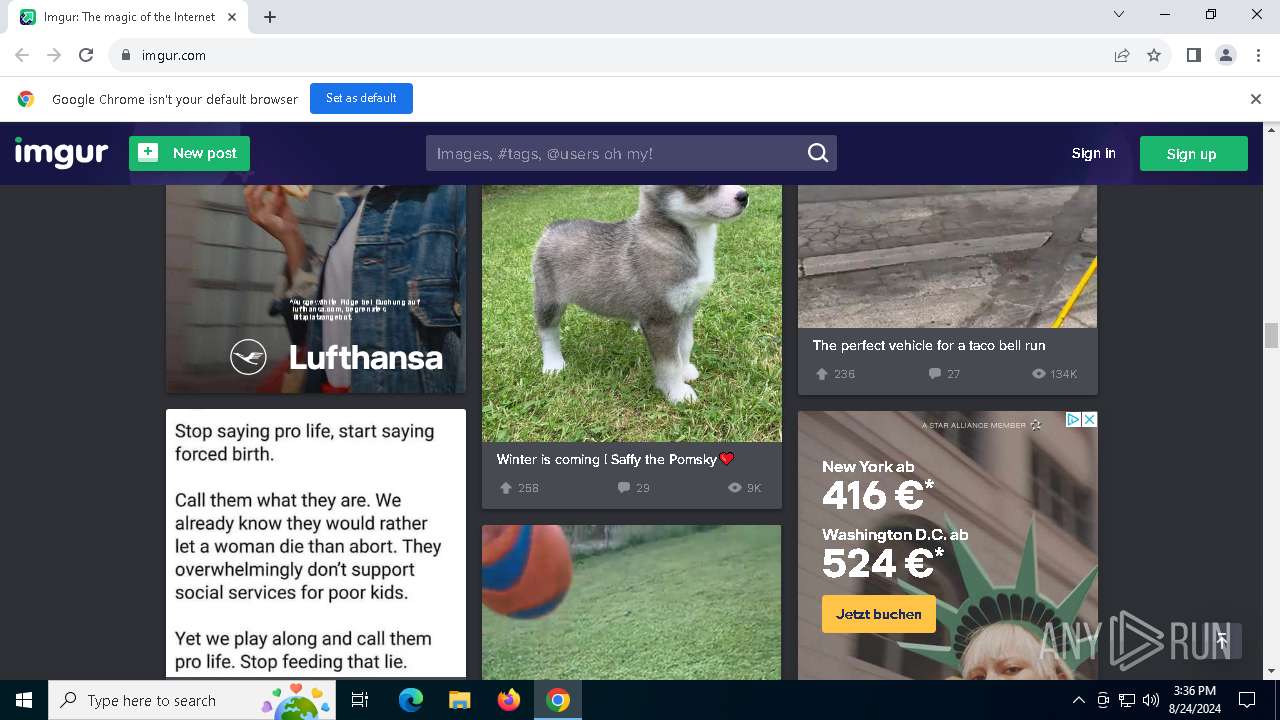This screenshot has height=720, width=1280.
Task: Click the page vertical scrollbar thumb
Action: (1272, 335)
